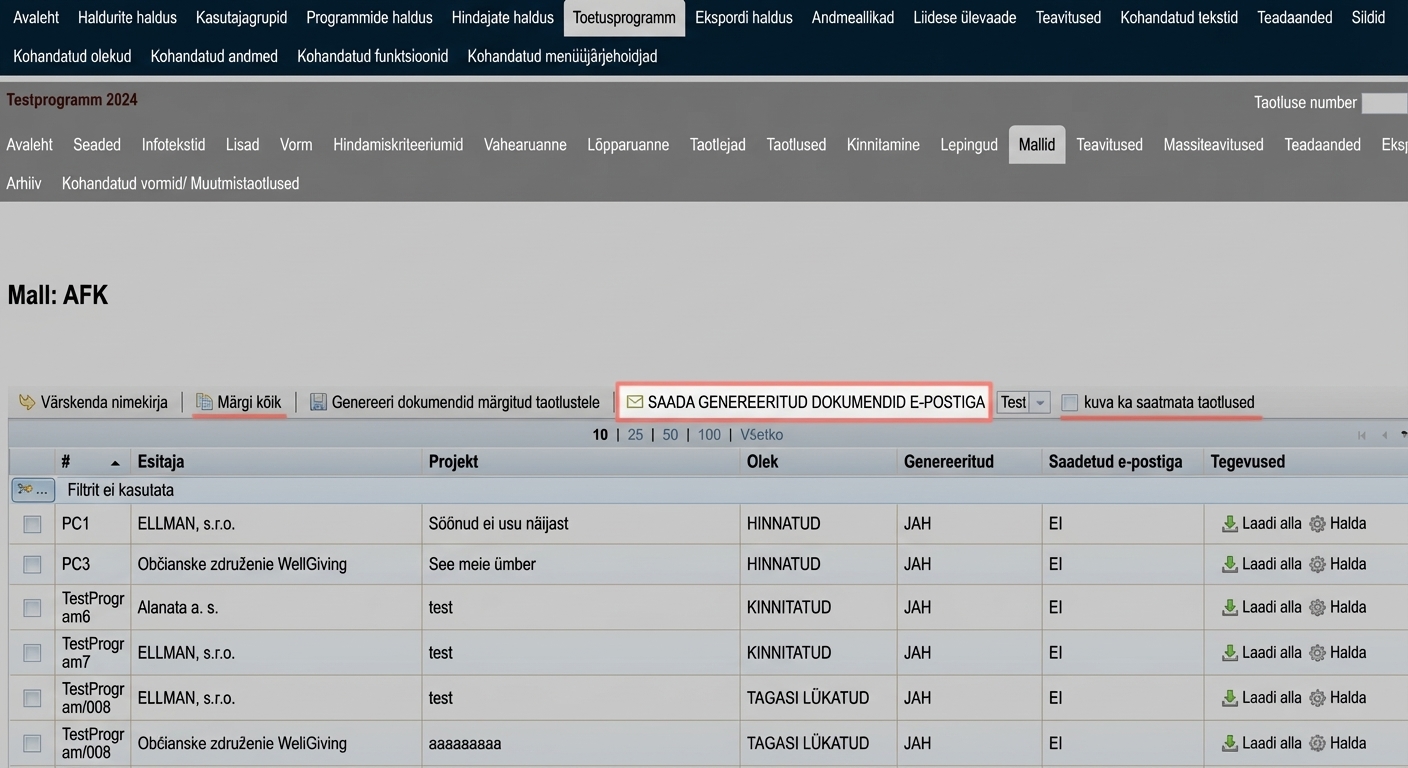The image size is (1408, 768).
Task: Check the TestProgram/008 ELLMAN row checkbox
Action: click(x=32, y=698)
